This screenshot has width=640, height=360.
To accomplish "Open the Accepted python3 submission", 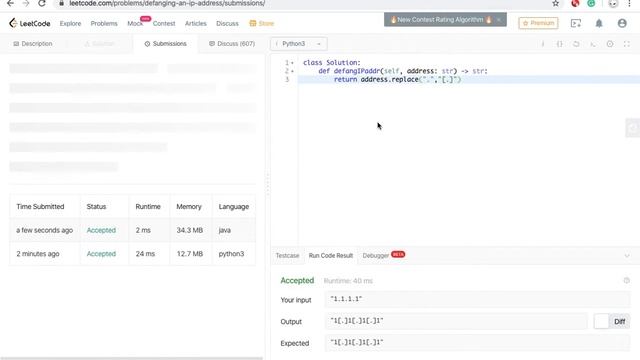I will [x=101, y=254].
